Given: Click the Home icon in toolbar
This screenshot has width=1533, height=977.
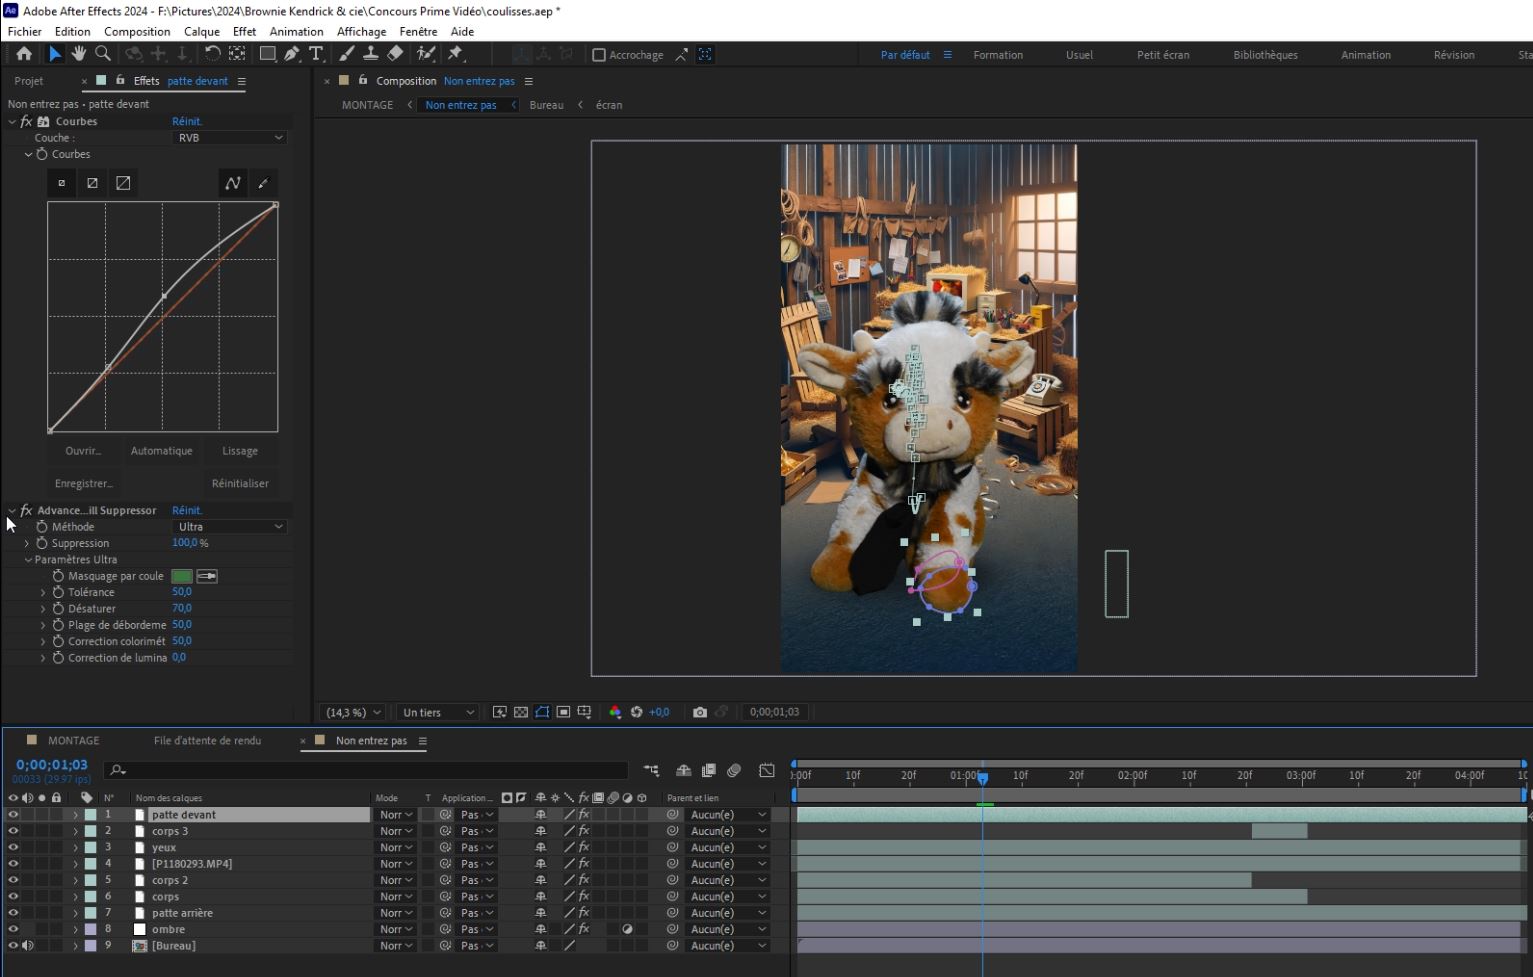Looking at the screenshot, I should (24, 54).
